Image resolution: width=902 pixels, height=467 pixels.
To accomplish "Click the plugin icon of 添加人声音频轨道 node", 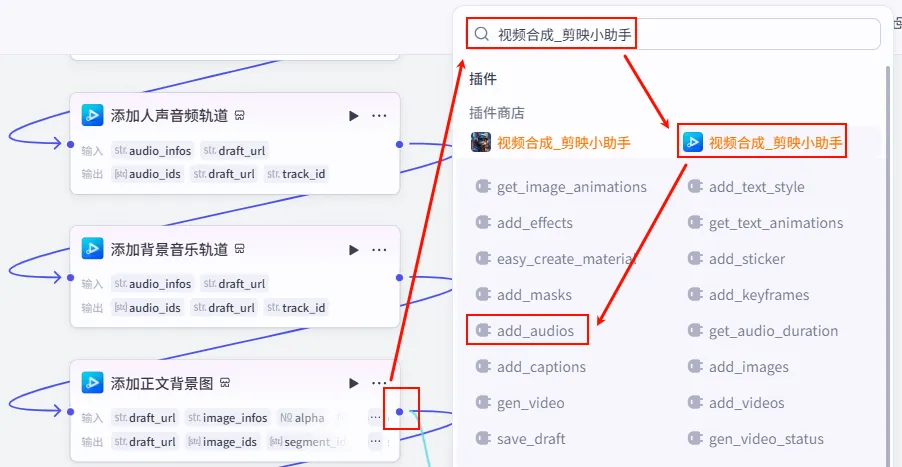I will point(92,115).
